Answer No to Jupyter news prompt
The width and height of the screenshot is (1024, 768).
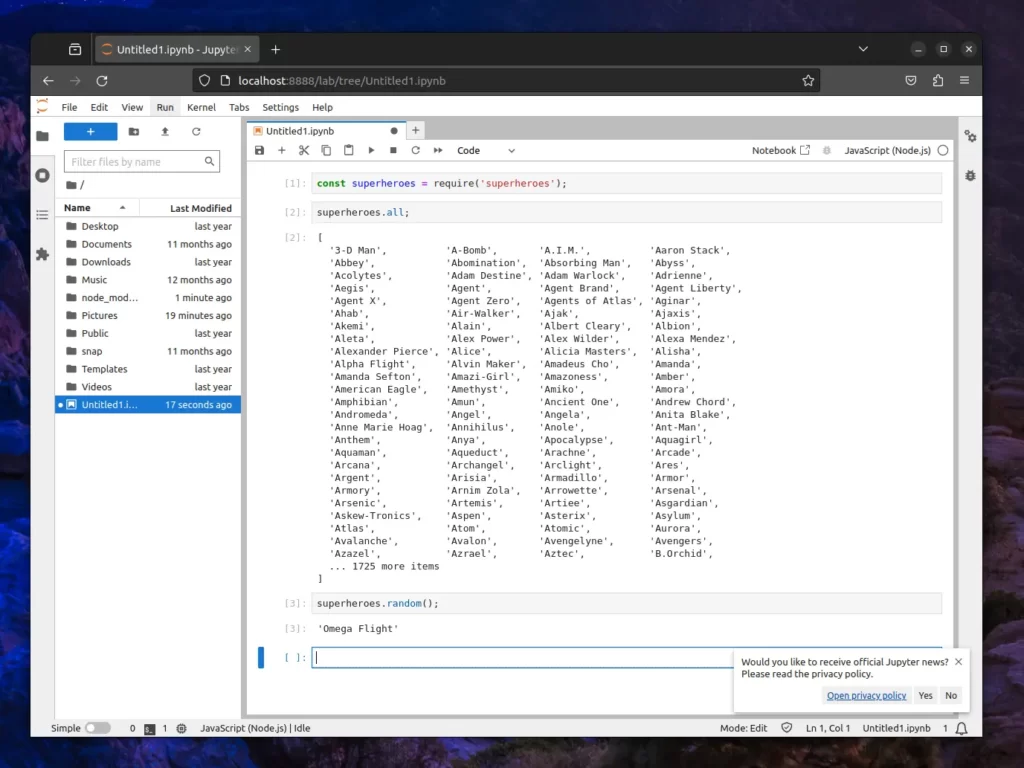coord(951,696)
